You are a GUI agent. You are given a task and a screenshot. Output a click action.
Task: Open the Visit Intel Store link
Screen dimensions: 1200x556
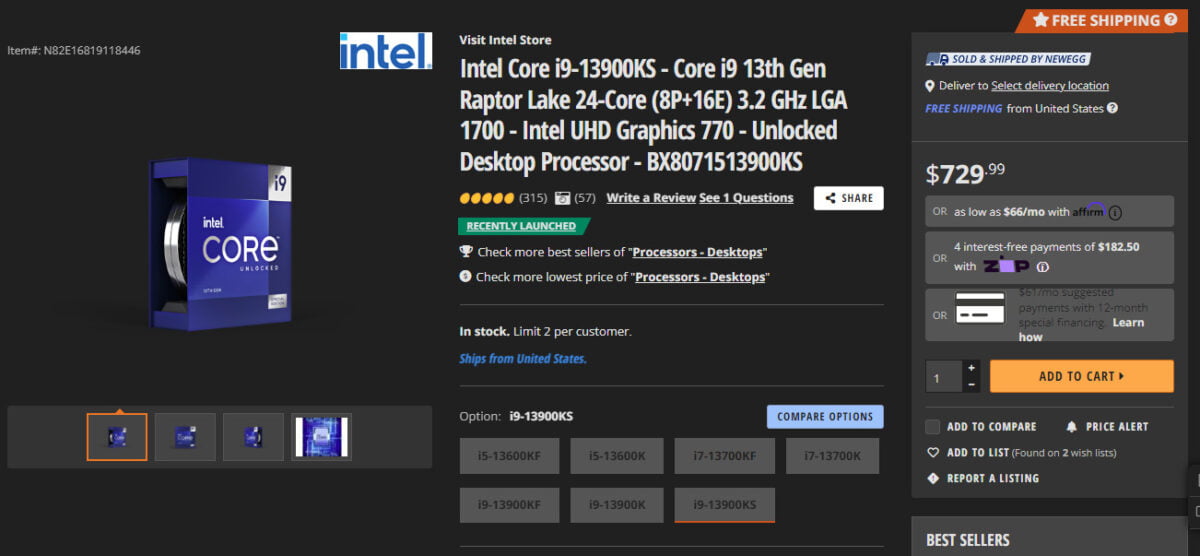tap(505, 40)
